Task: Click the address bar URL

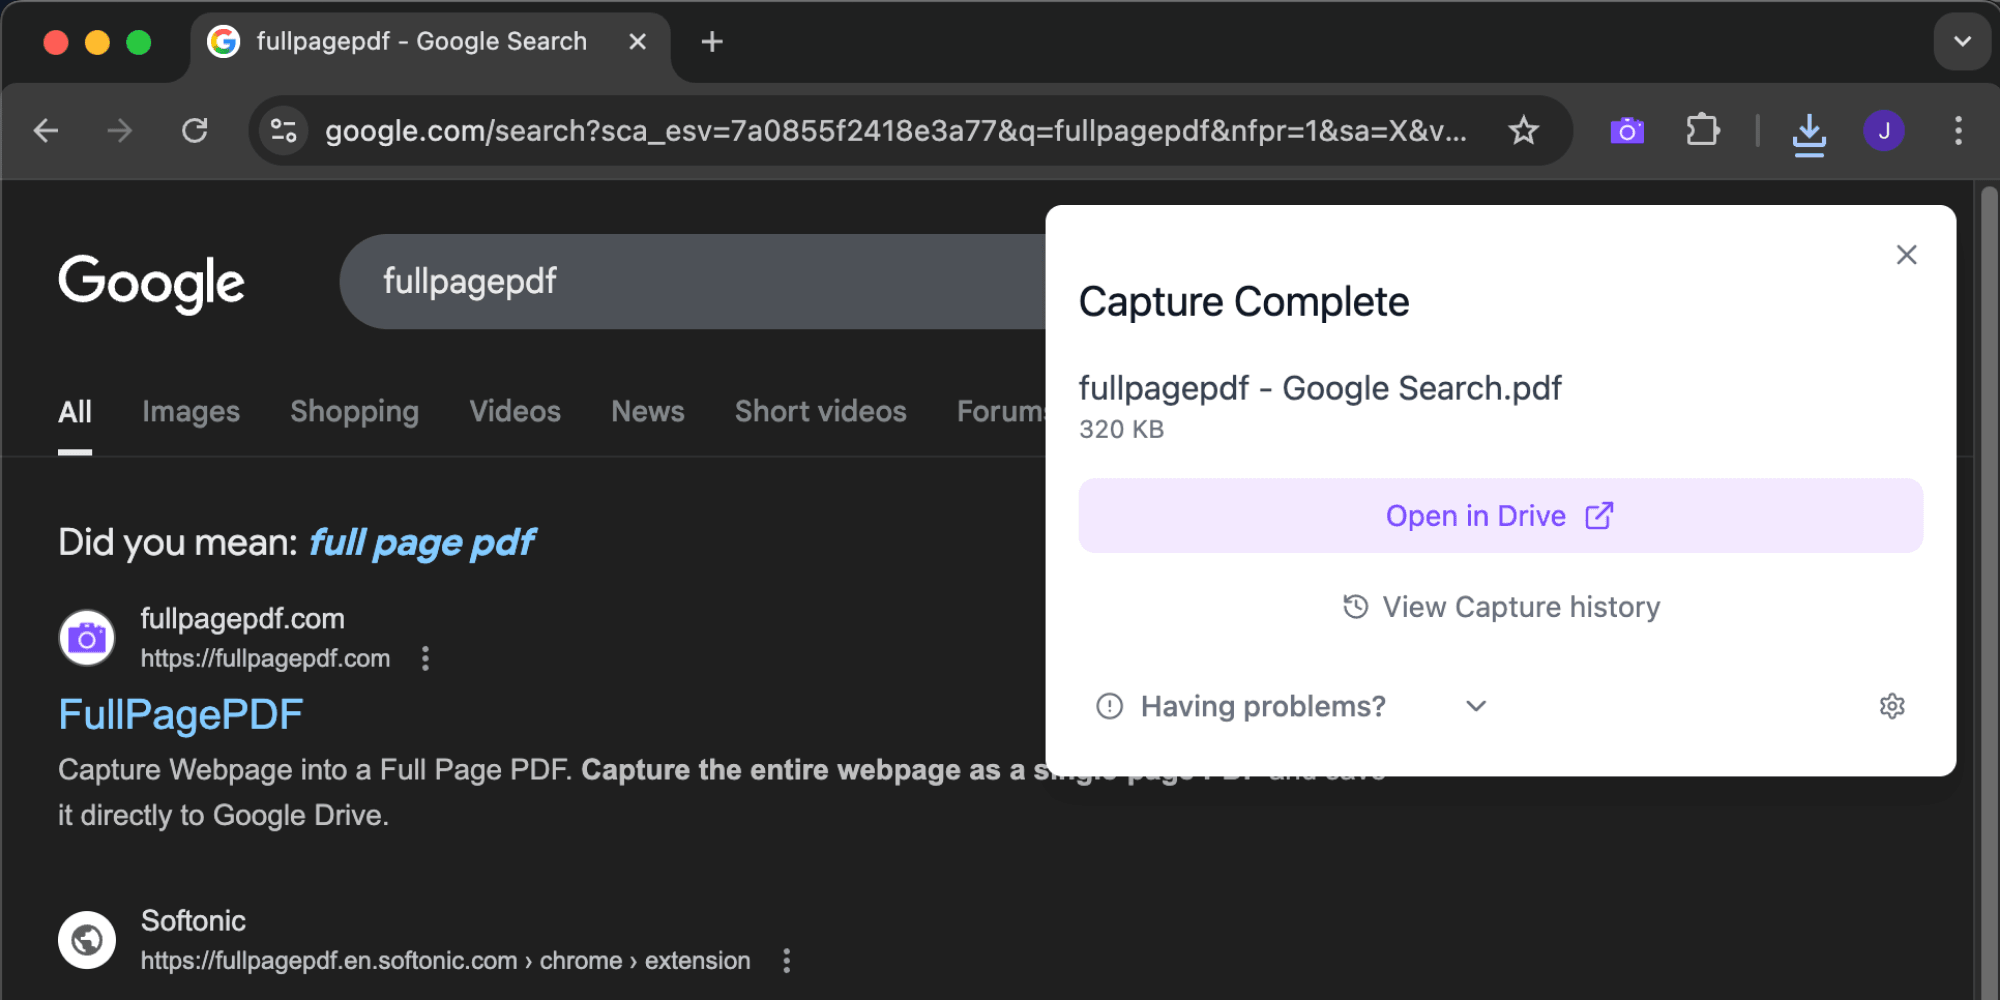Action: [895, 131]
